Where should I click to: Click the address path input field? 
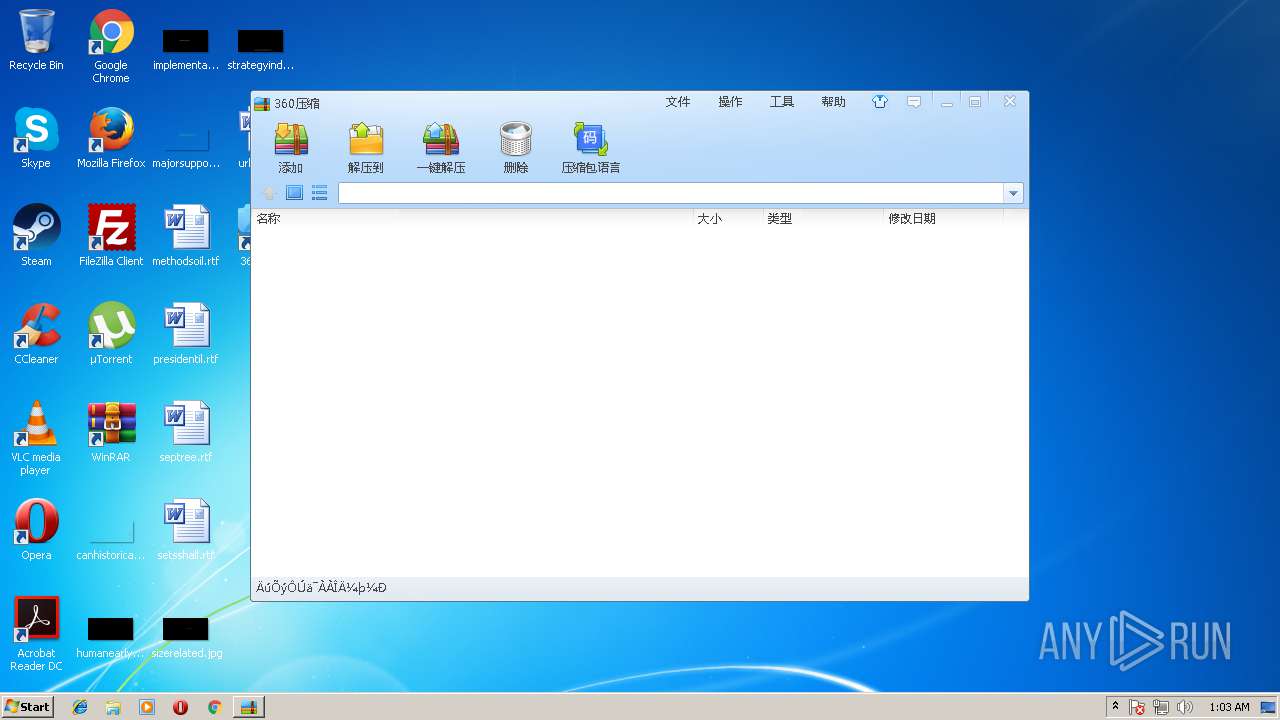pos(671,193)
